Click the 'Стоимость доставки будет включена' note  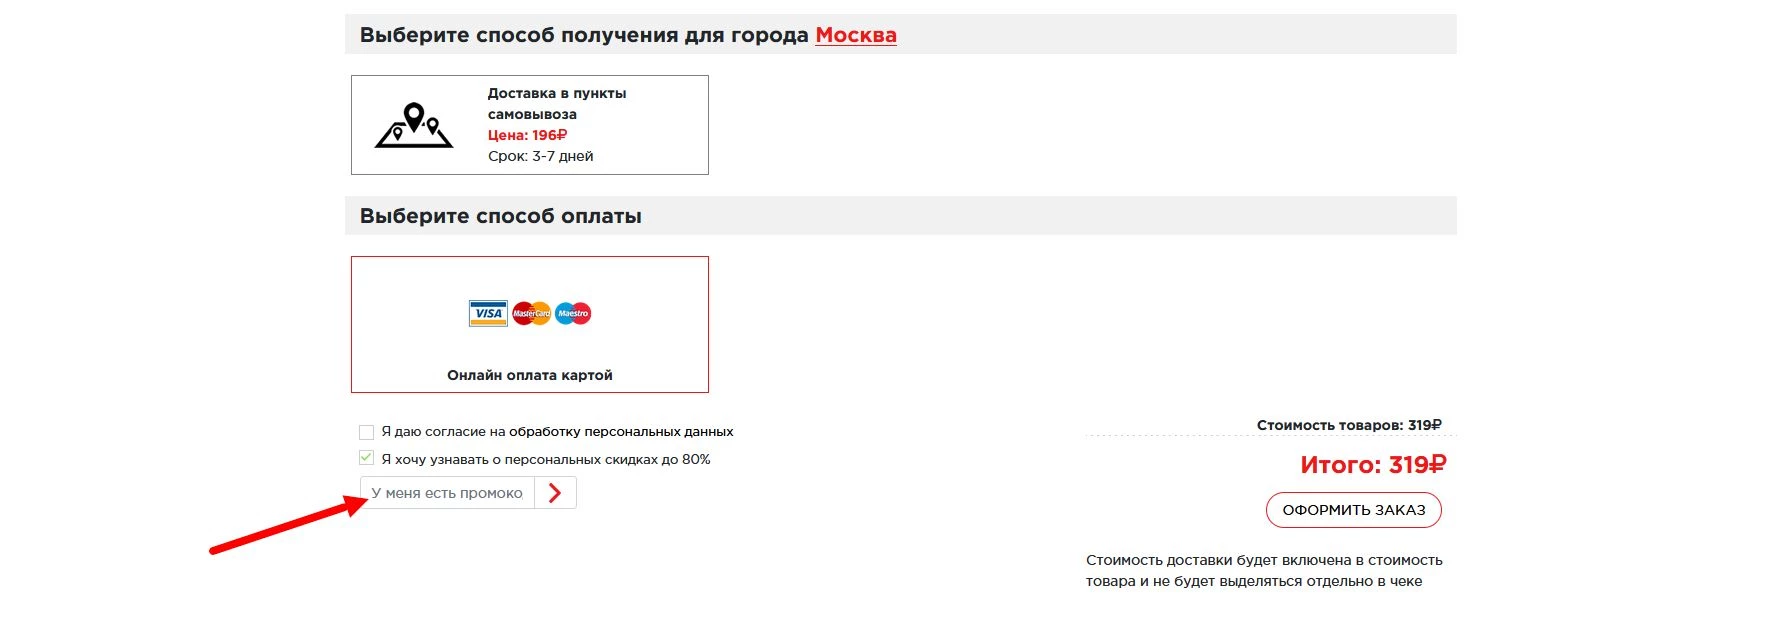[1263, 570]
